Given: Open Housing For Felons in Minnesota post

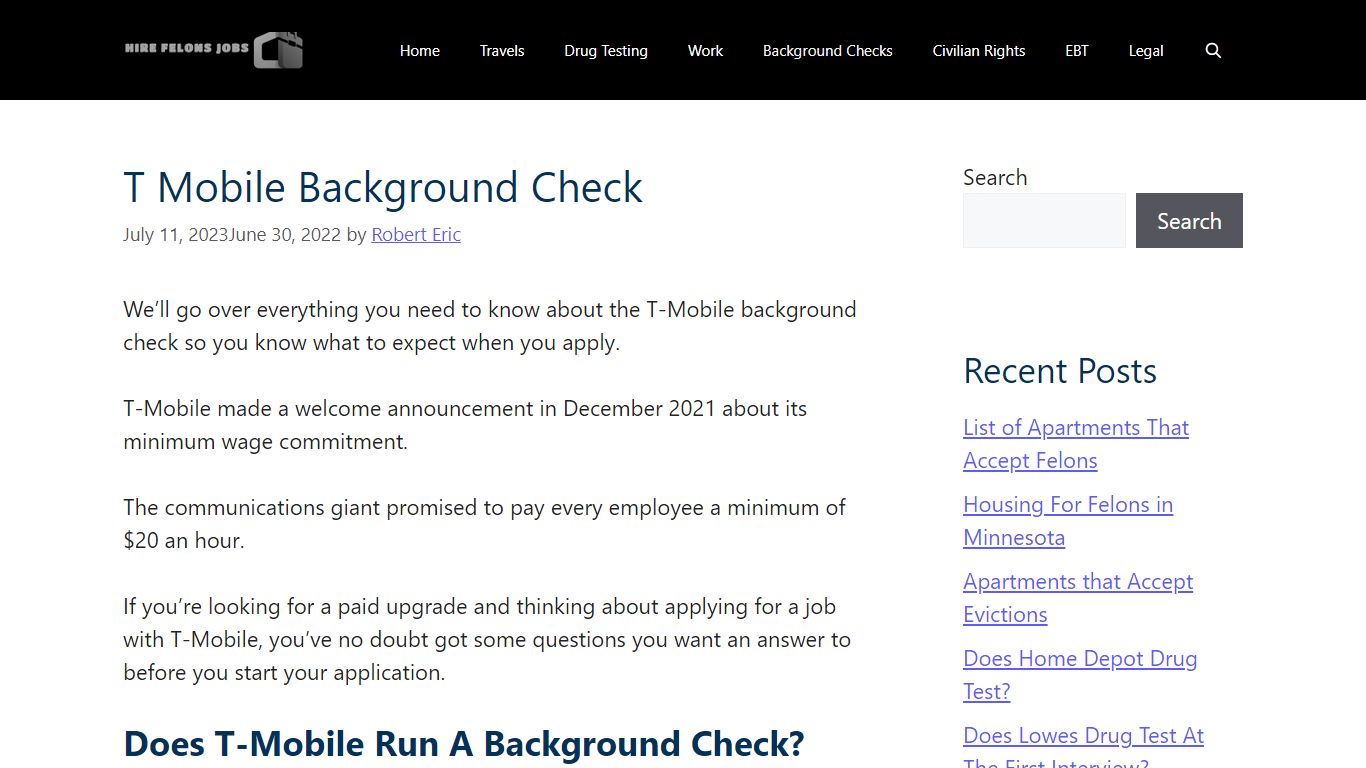Looking at the screenshot, I should (x=1068, y=521).
